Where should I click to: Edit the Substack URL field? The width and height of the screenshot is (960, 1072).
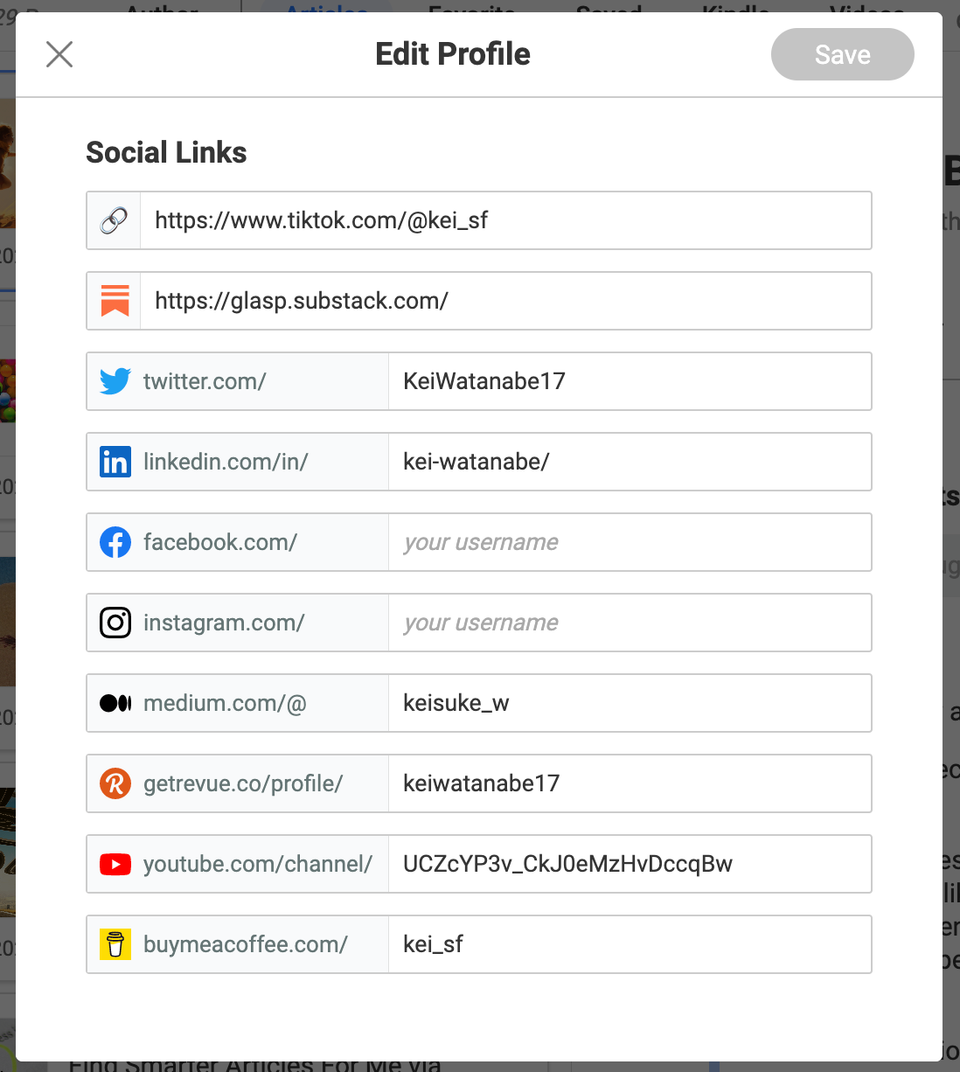(500, 300)
